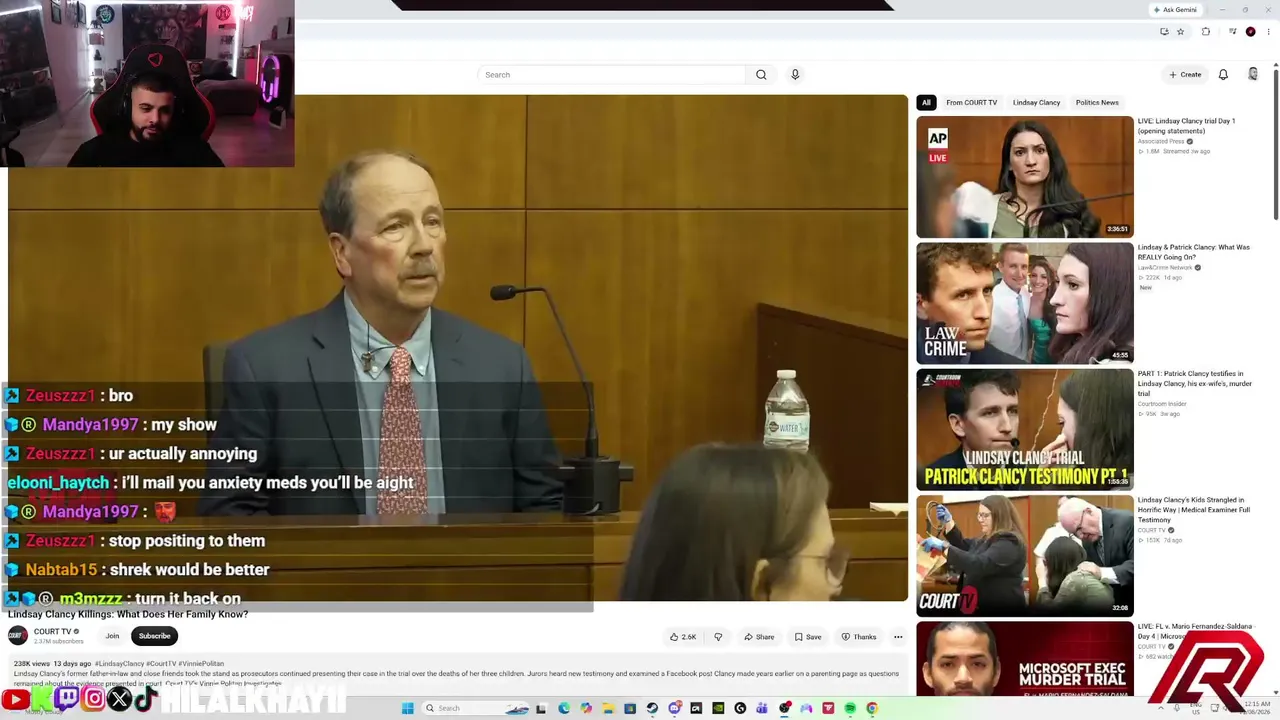Open Microsoft Edge from the taskbar
1280x720 pixels.
click(x=564, y=708)
